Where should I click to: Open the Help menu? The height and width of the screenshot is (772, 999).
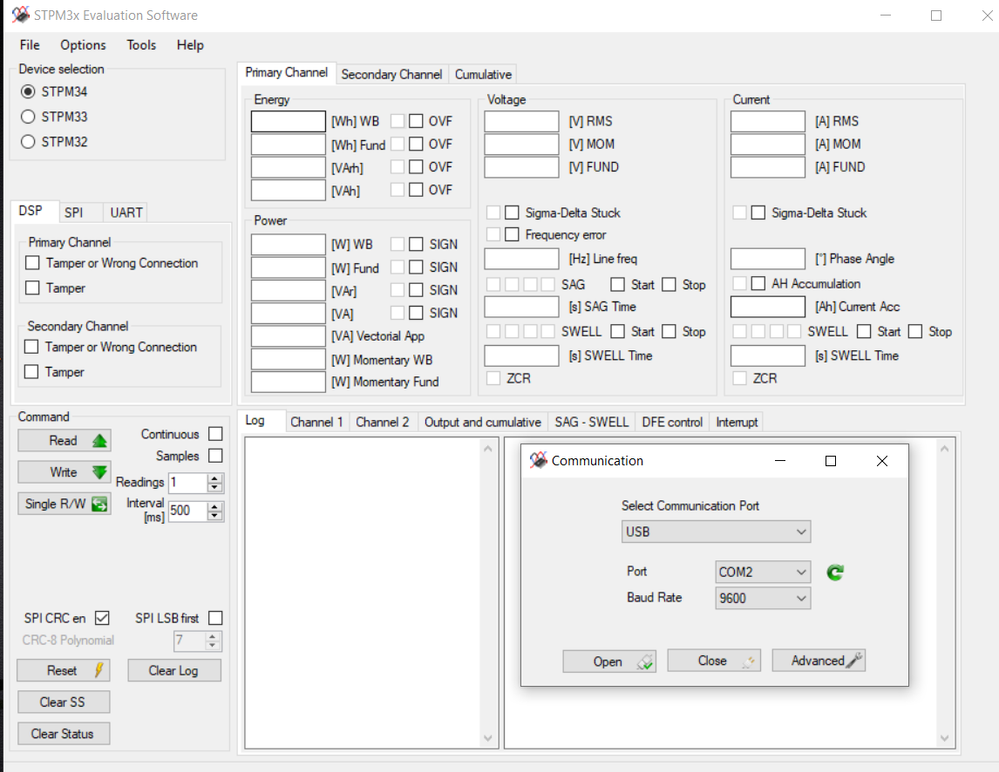point(190,45)
